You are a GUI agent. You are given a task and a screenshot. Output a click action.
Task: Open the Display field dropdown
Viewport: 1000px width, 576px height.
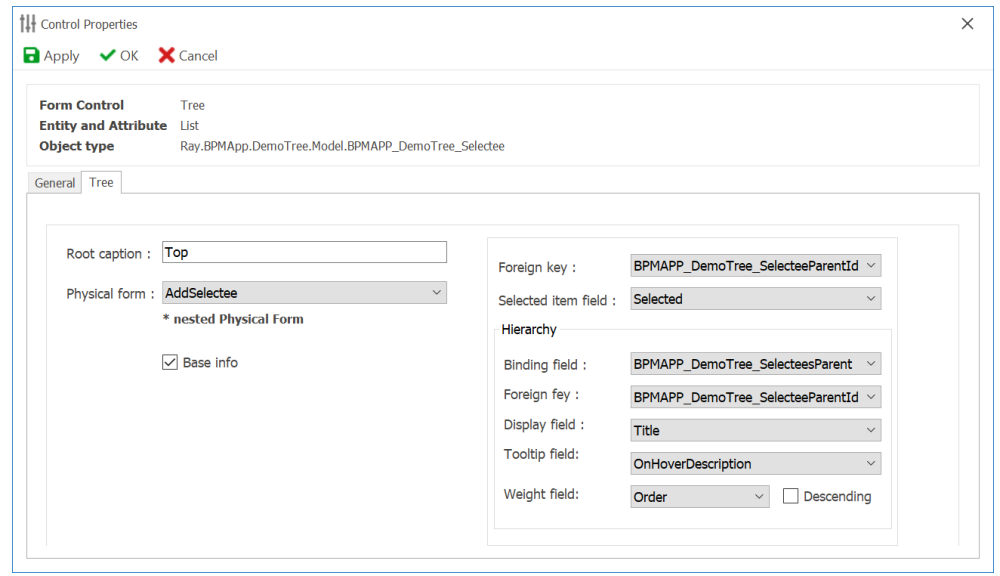click(x=870, y=430)
